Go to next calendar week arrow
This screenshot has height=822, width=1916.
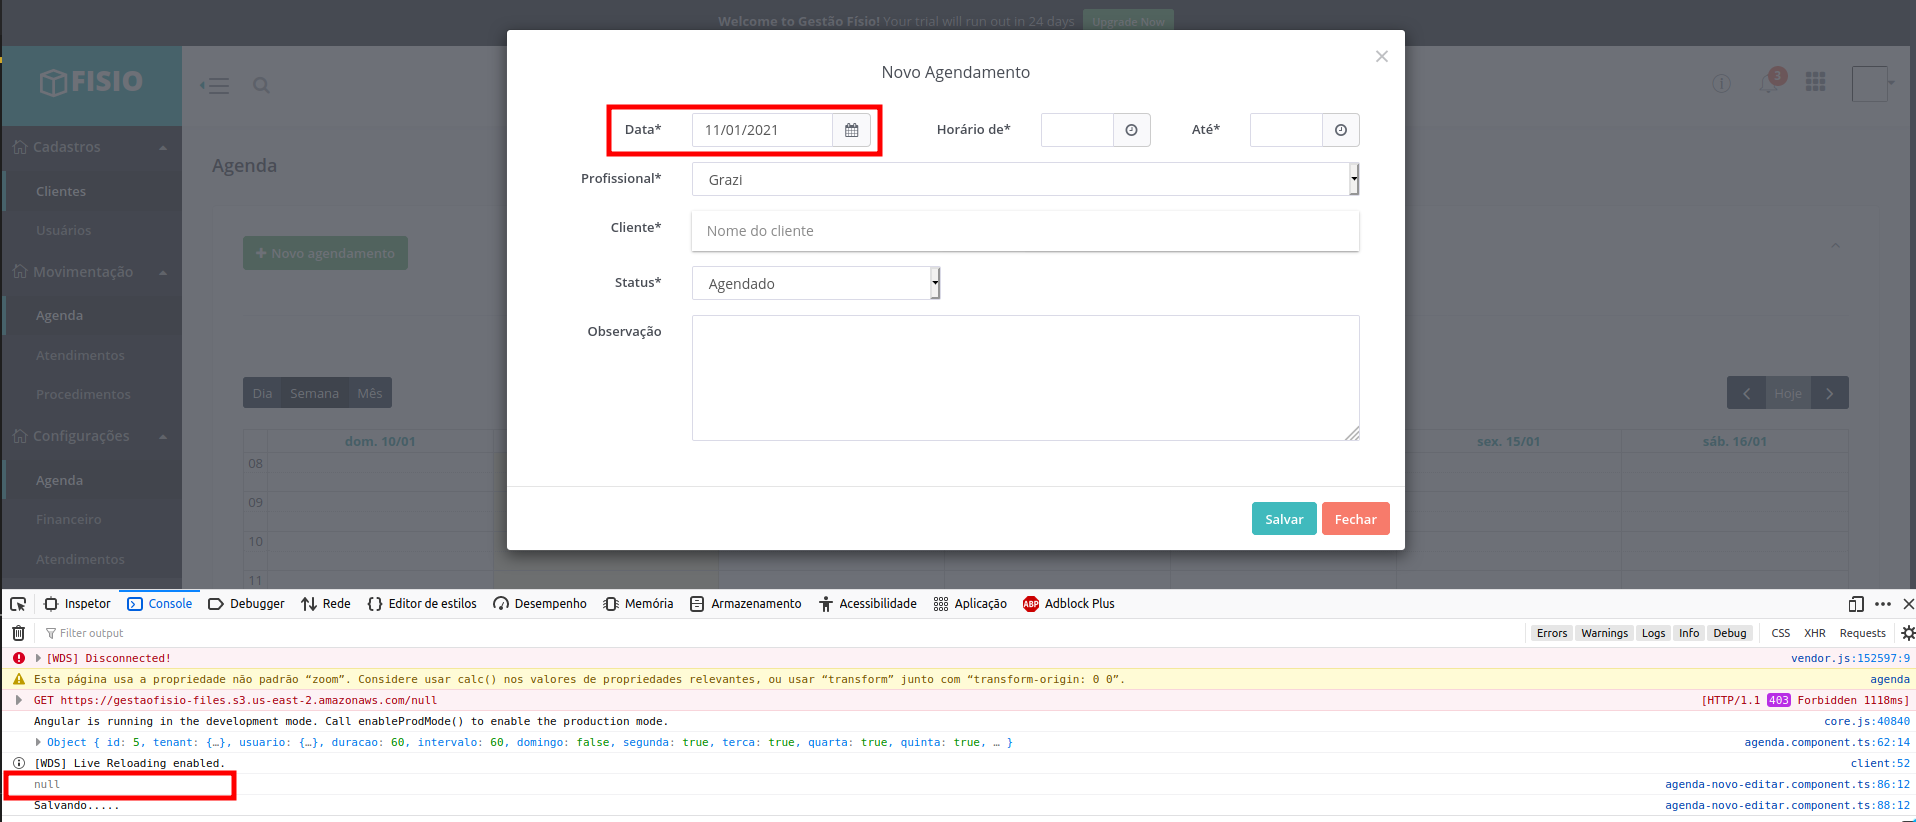tap(1829, 393)
